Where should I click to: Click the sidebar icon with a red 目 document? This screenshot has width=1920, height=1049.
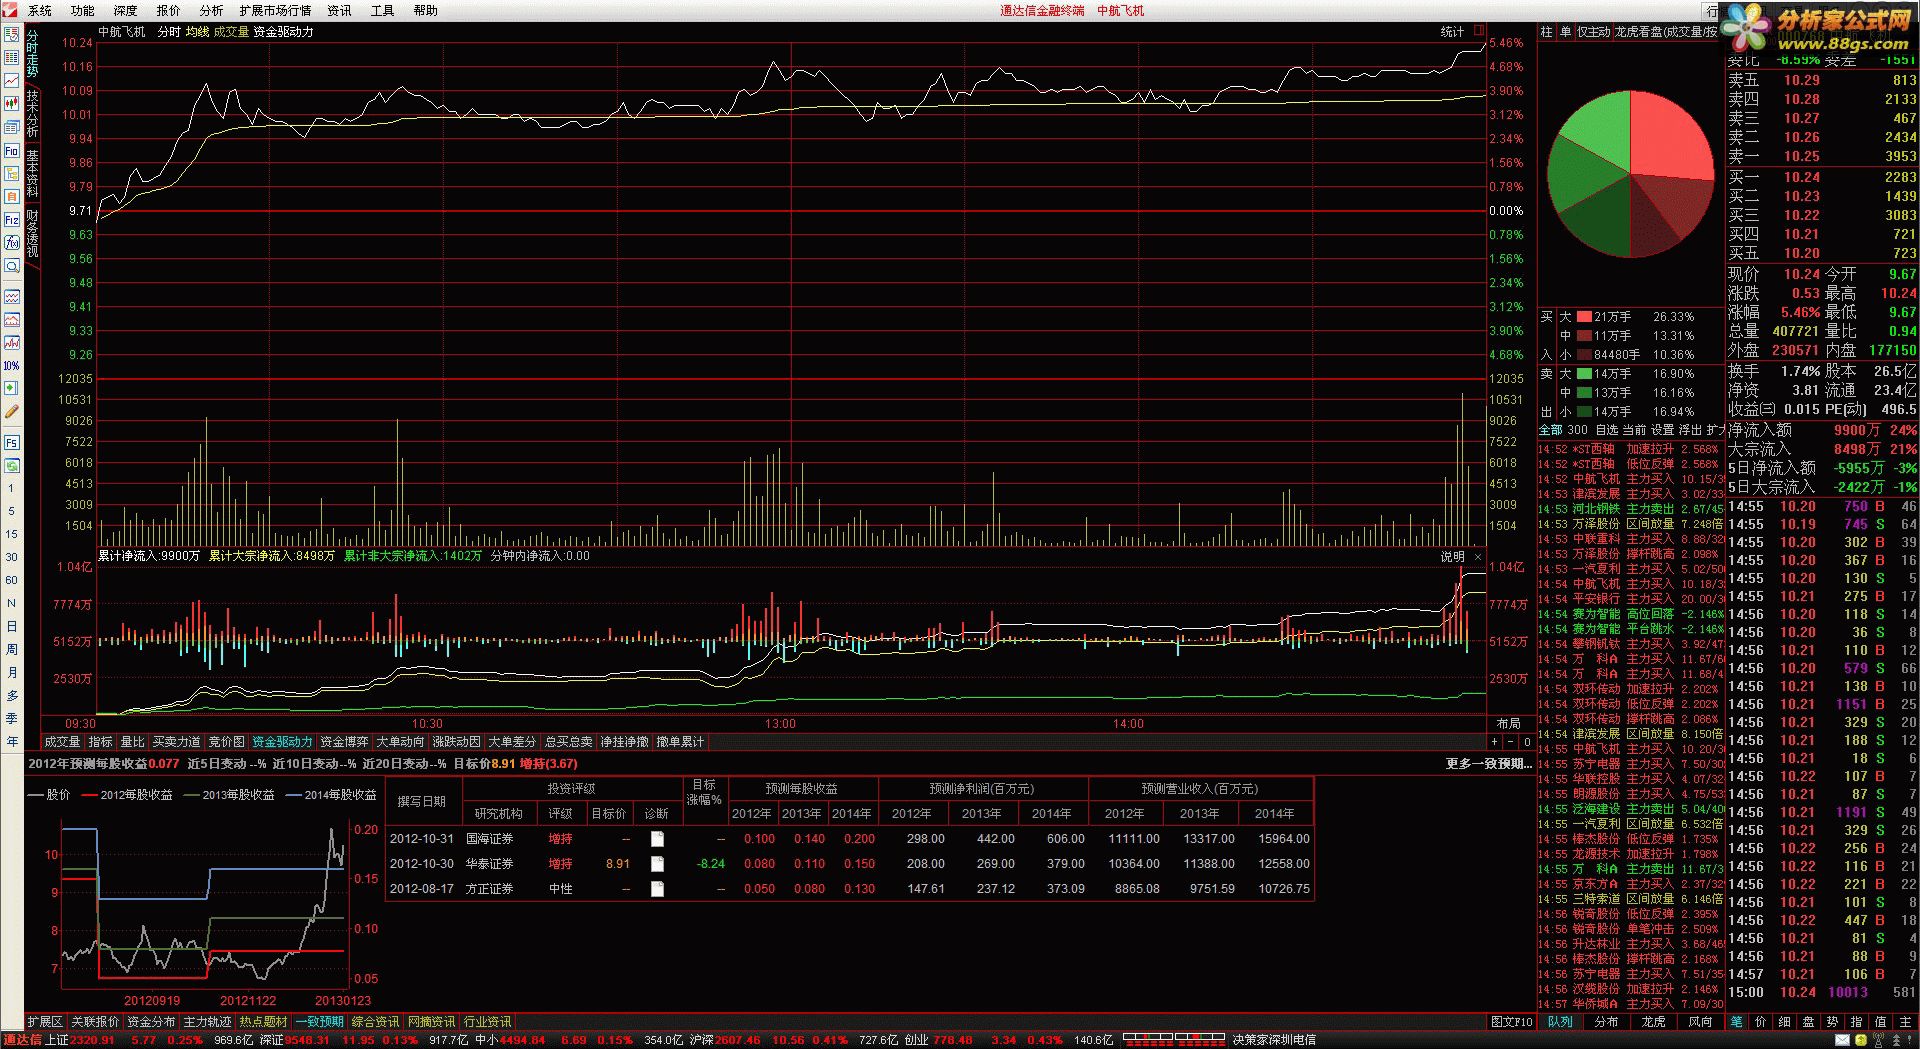tap(12, 196)
